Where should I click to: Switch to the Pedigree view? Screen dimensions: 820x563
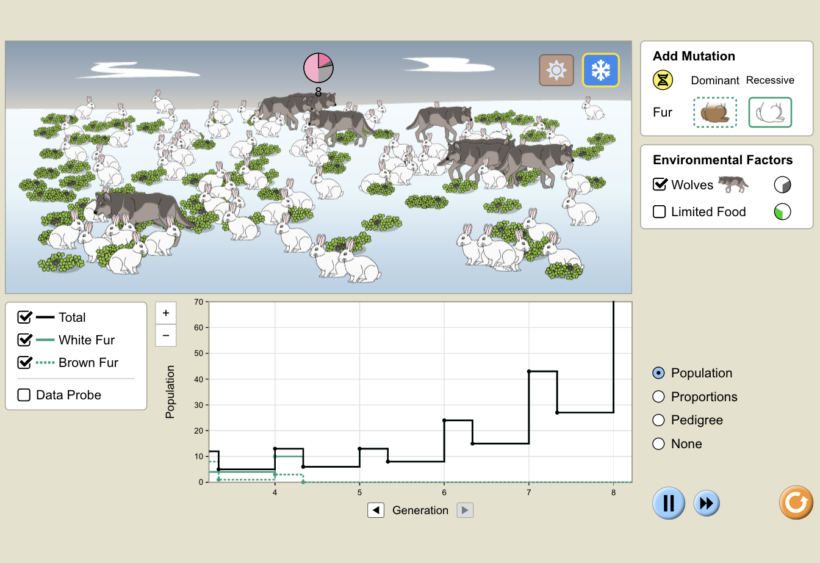point(658,420)
